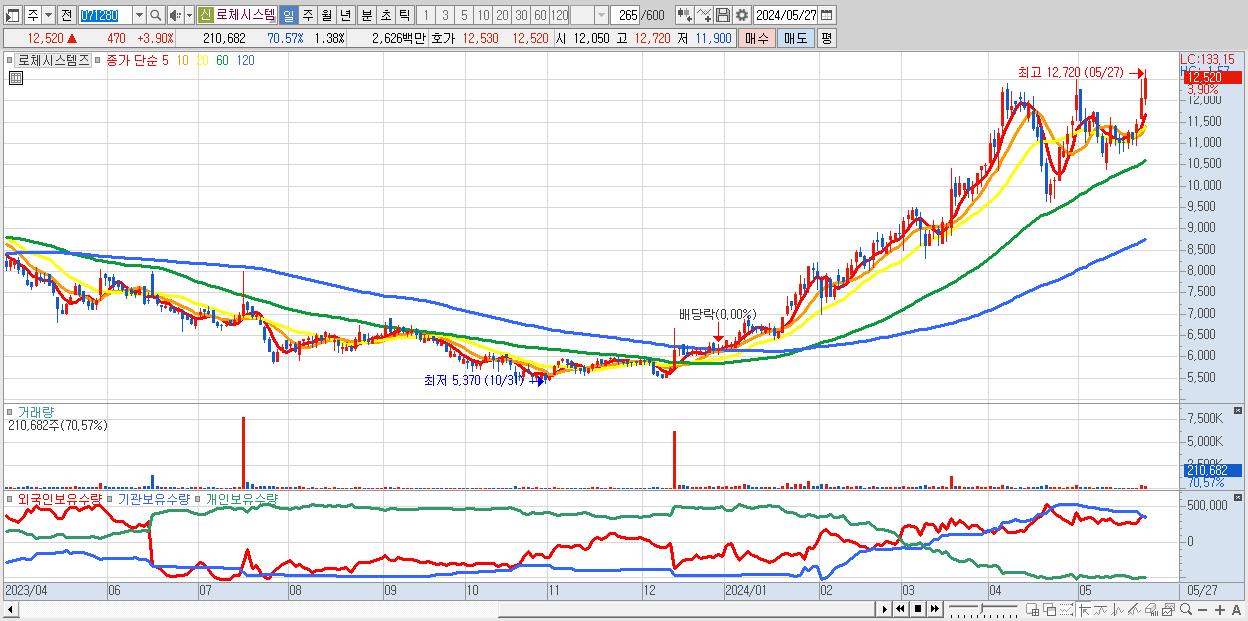1248x621 pixels.
Task: Click the 매도 sell button
Action: click(795, 38)
